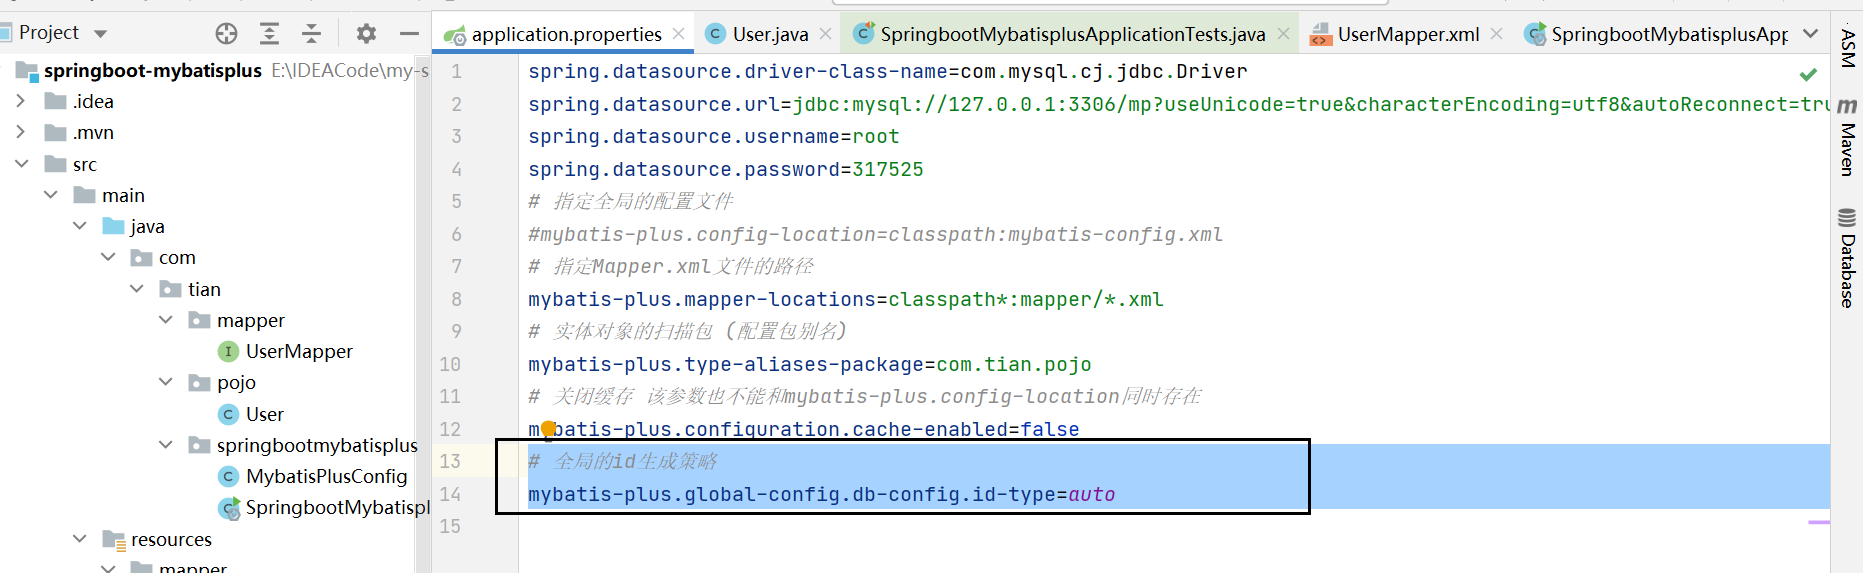
Task: Open Project panel settings gear
Action: coord(366,33)
